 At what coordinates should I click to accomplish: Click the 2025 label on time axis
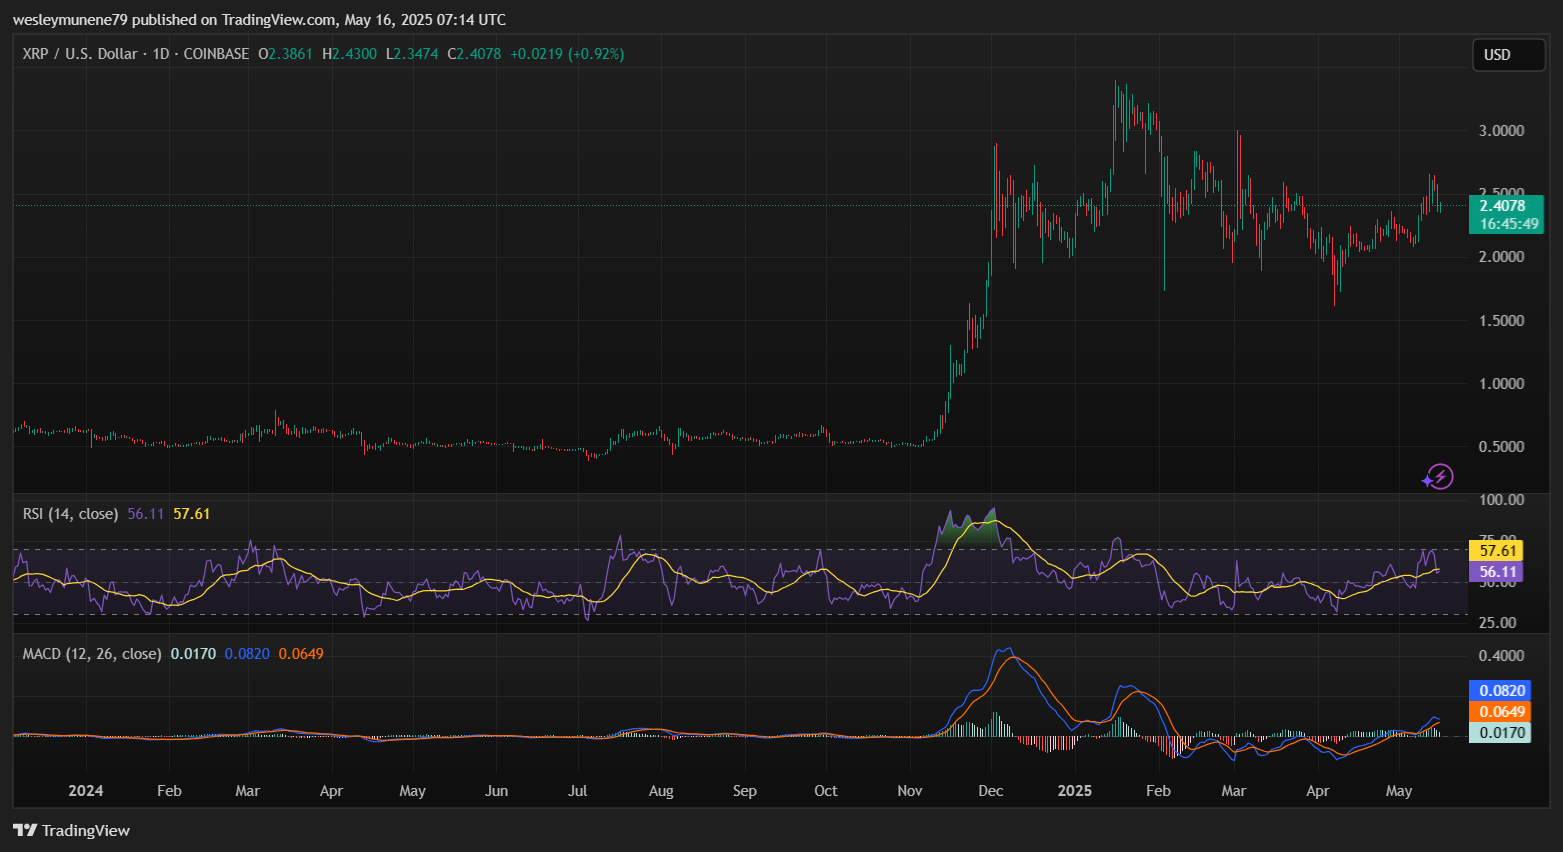point(1075,791)
